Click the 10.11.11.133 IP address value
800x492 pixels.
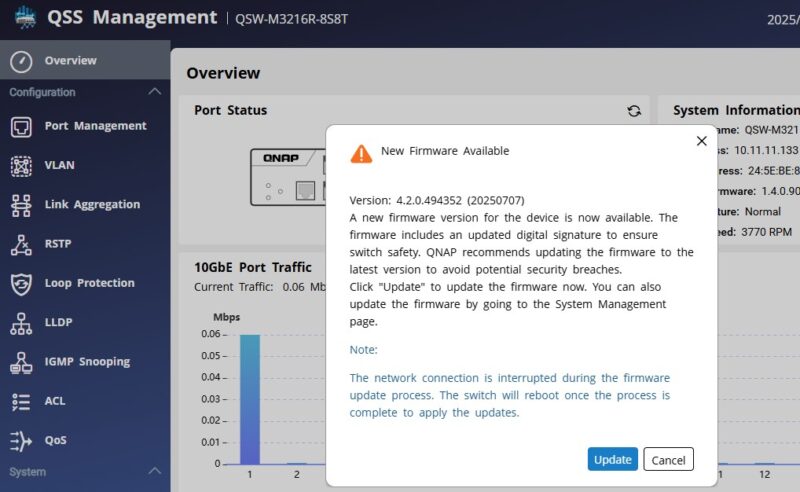(x=766, y=150)
